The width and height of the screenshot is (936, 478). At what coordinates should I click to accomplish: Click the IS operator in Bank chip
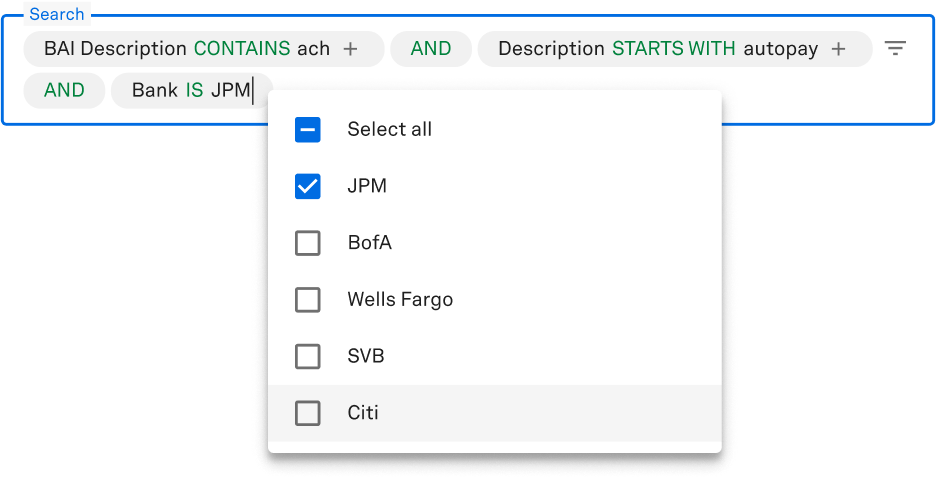click(x=194, y=91)
